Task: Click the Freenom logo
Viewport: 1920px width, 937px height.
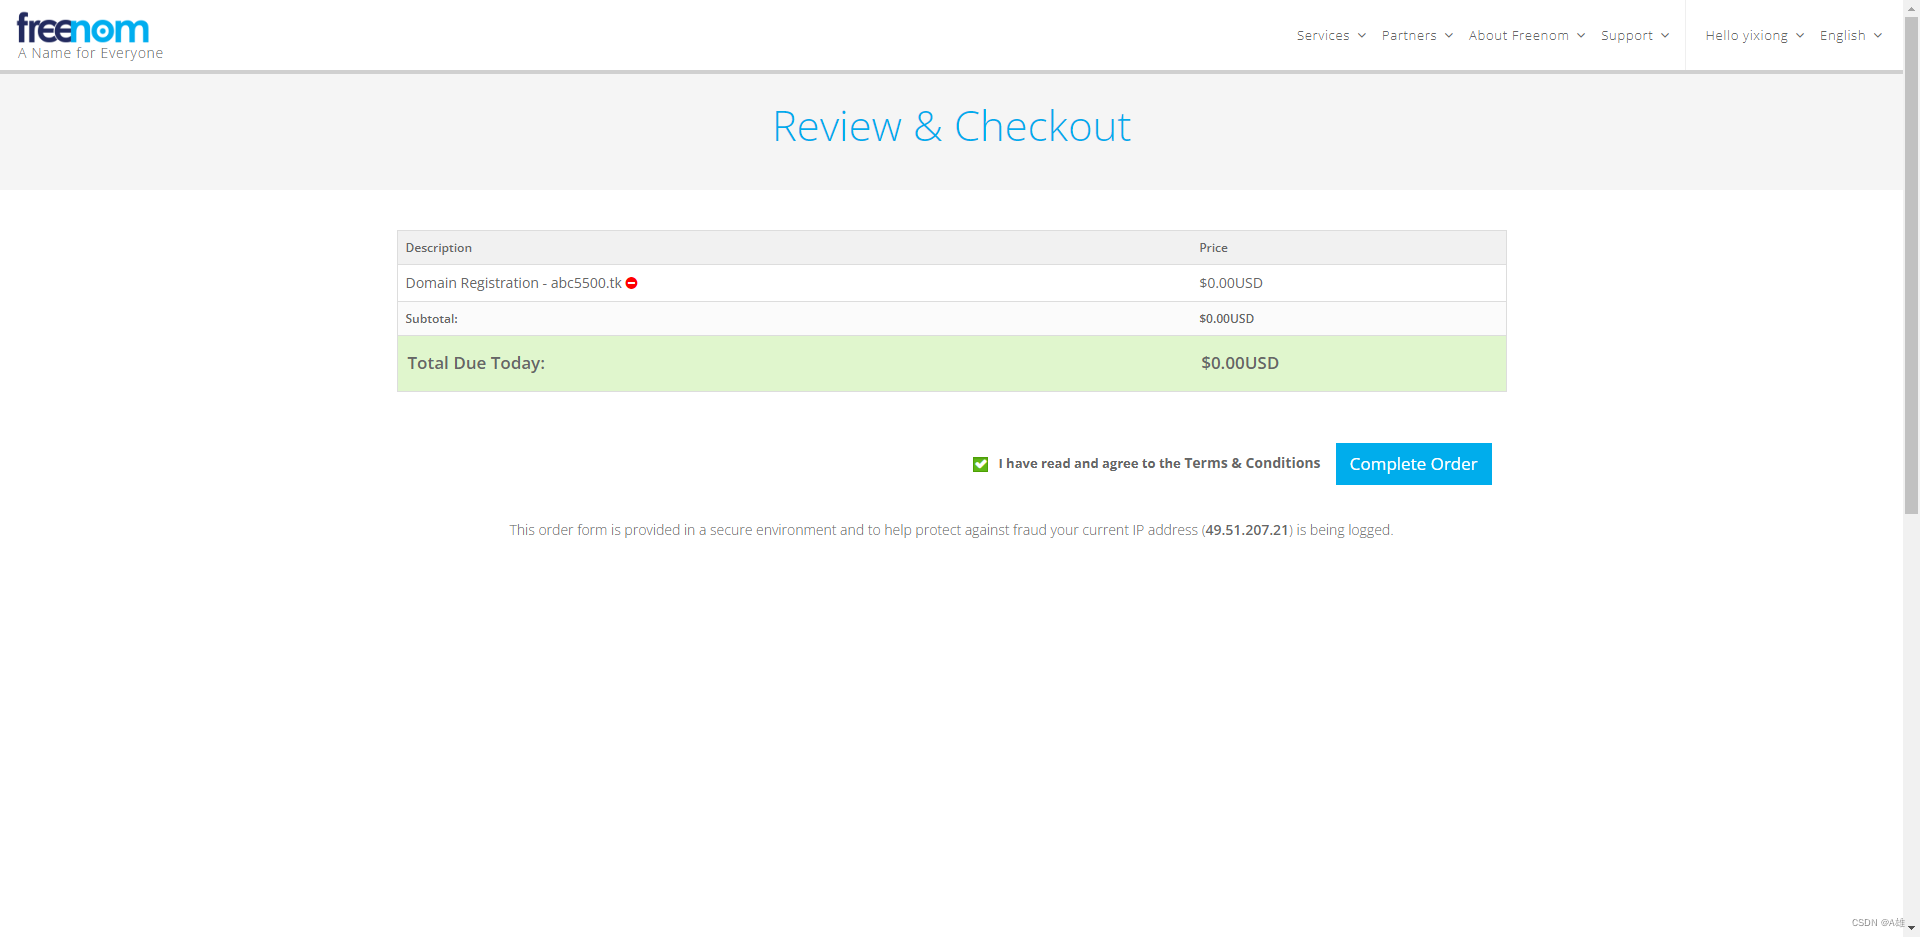Action: pyautogui.click(x=83, y=30)
